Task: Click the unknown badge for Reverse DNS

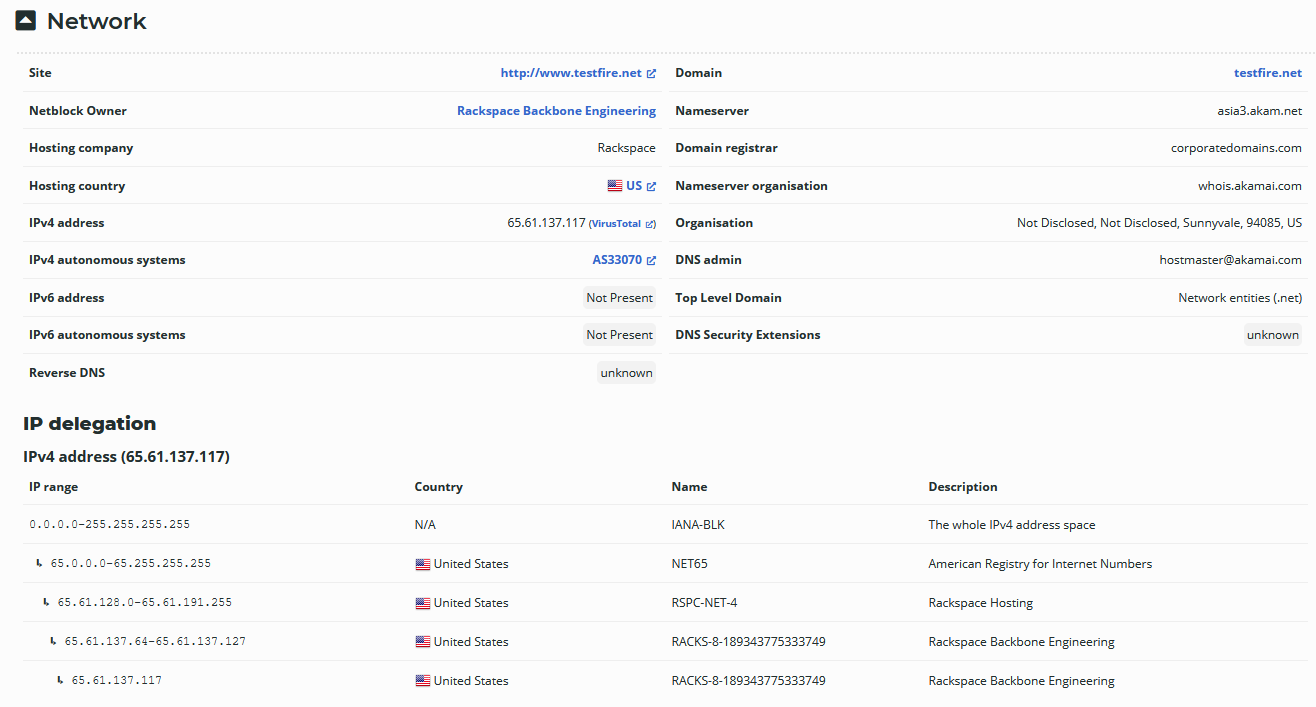Action: coord(627,373)
